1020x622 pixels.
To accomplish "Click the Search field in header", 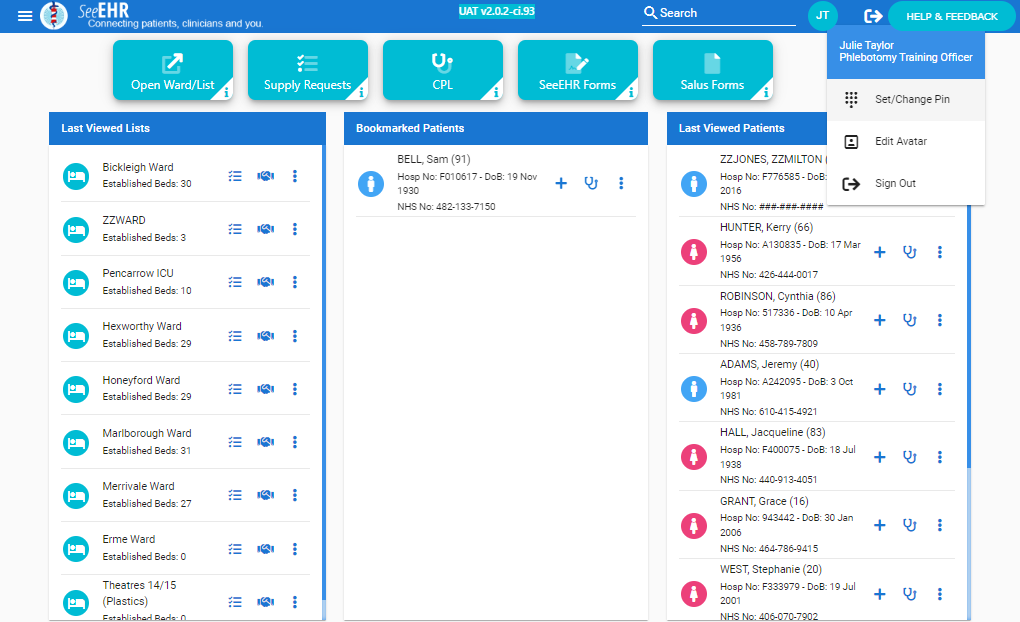I will 719,14.
